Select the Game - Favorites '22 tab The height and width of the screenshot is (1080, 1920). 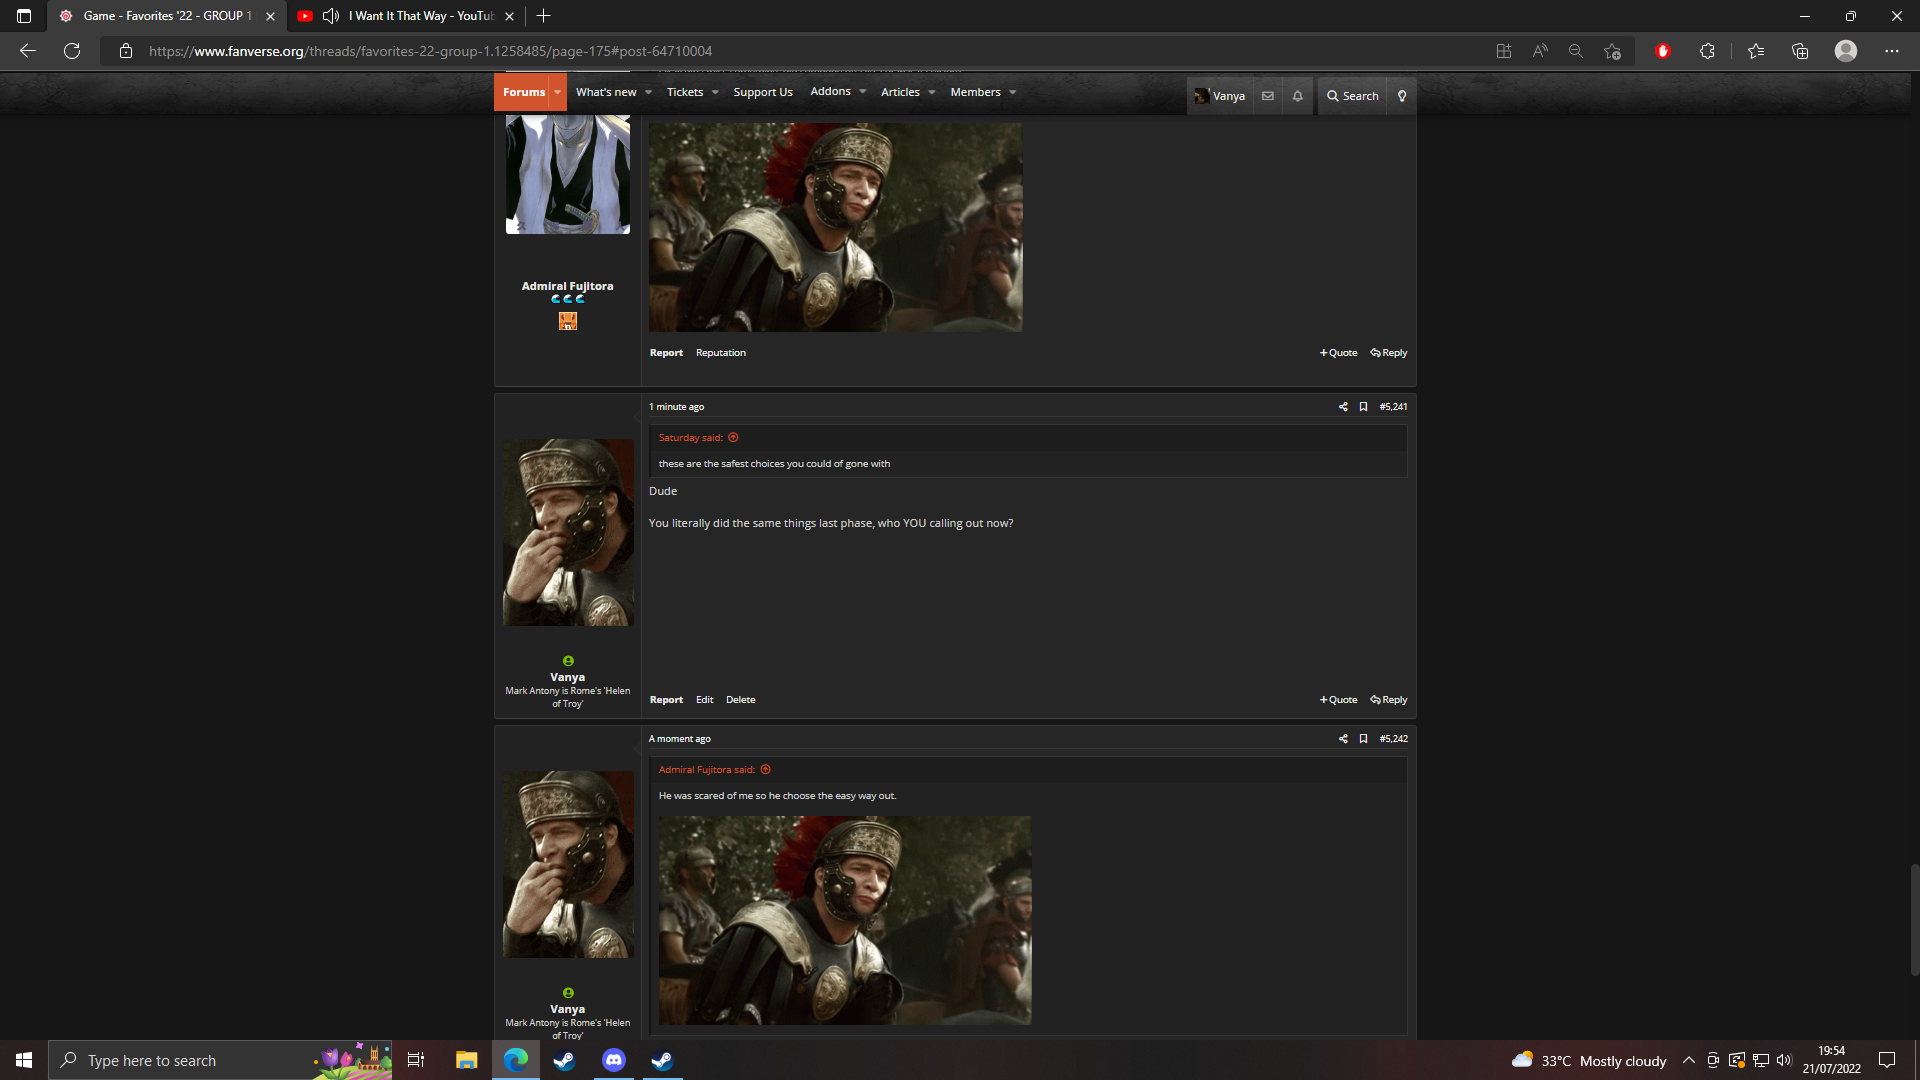166,16
